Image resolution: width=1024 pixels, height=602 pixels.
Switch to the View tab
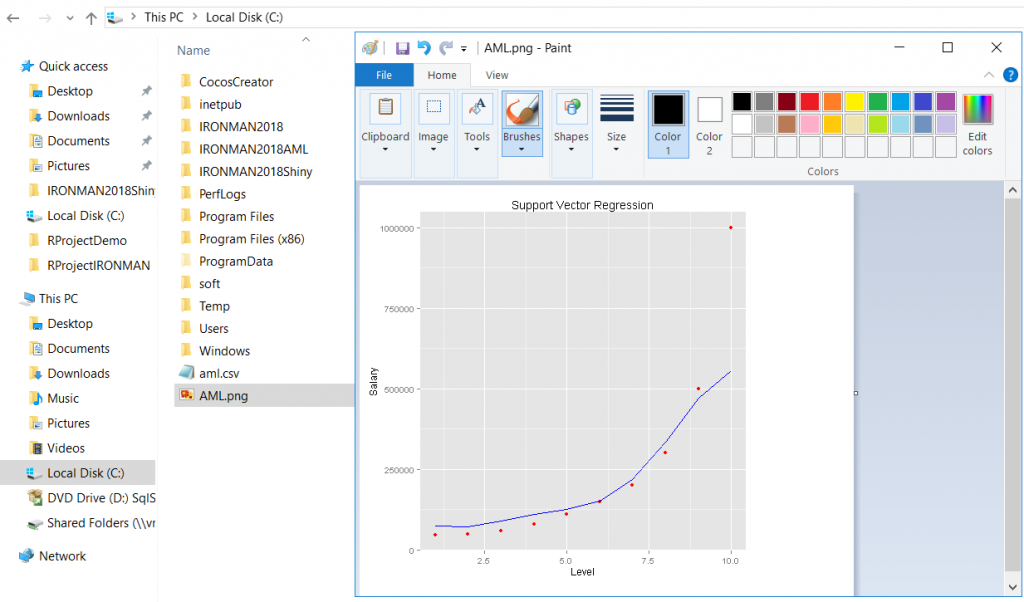click(x=497, y=75)
